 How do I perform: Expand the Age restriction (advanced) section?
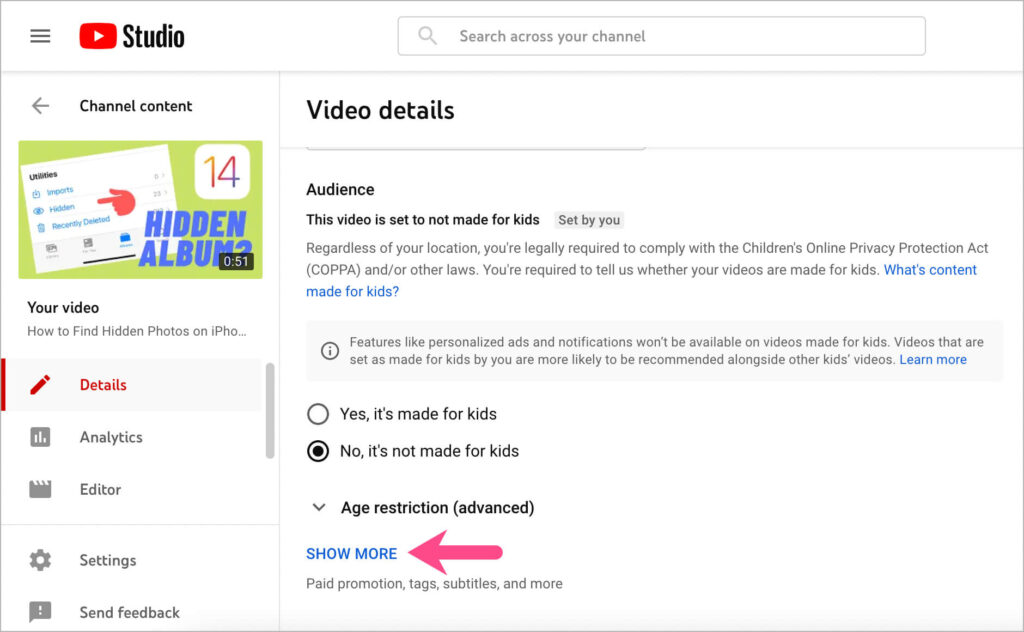tap(319, 507)
